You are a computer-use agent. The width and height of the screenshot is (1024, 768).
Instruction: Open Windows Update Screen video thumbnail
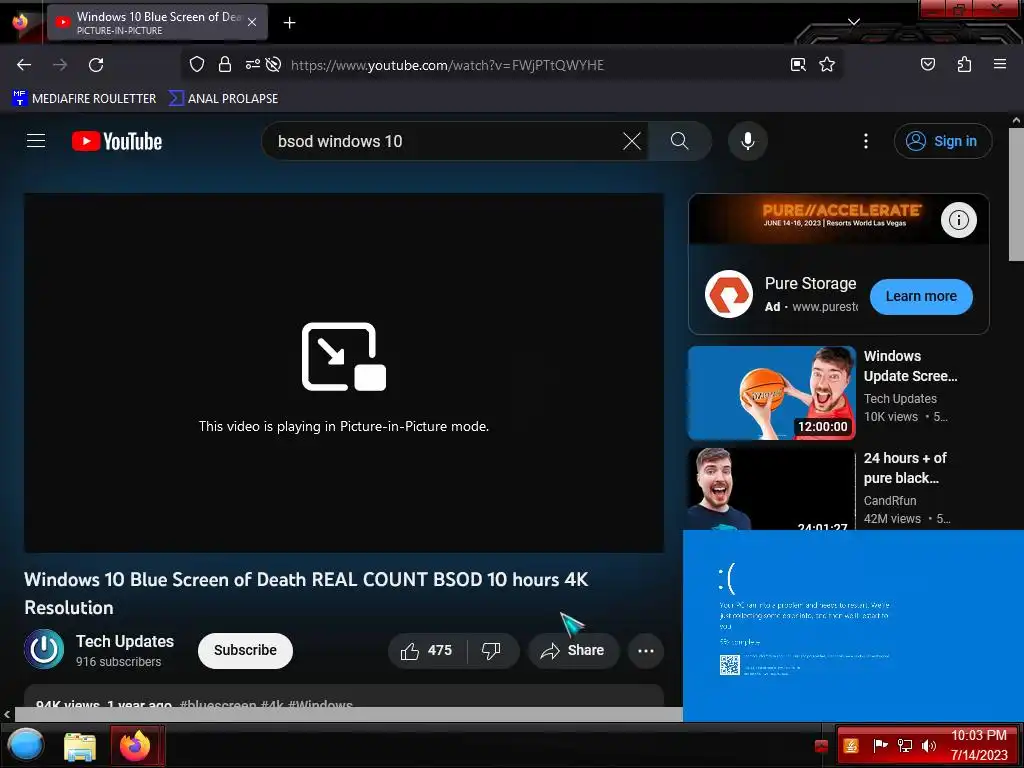771,393
